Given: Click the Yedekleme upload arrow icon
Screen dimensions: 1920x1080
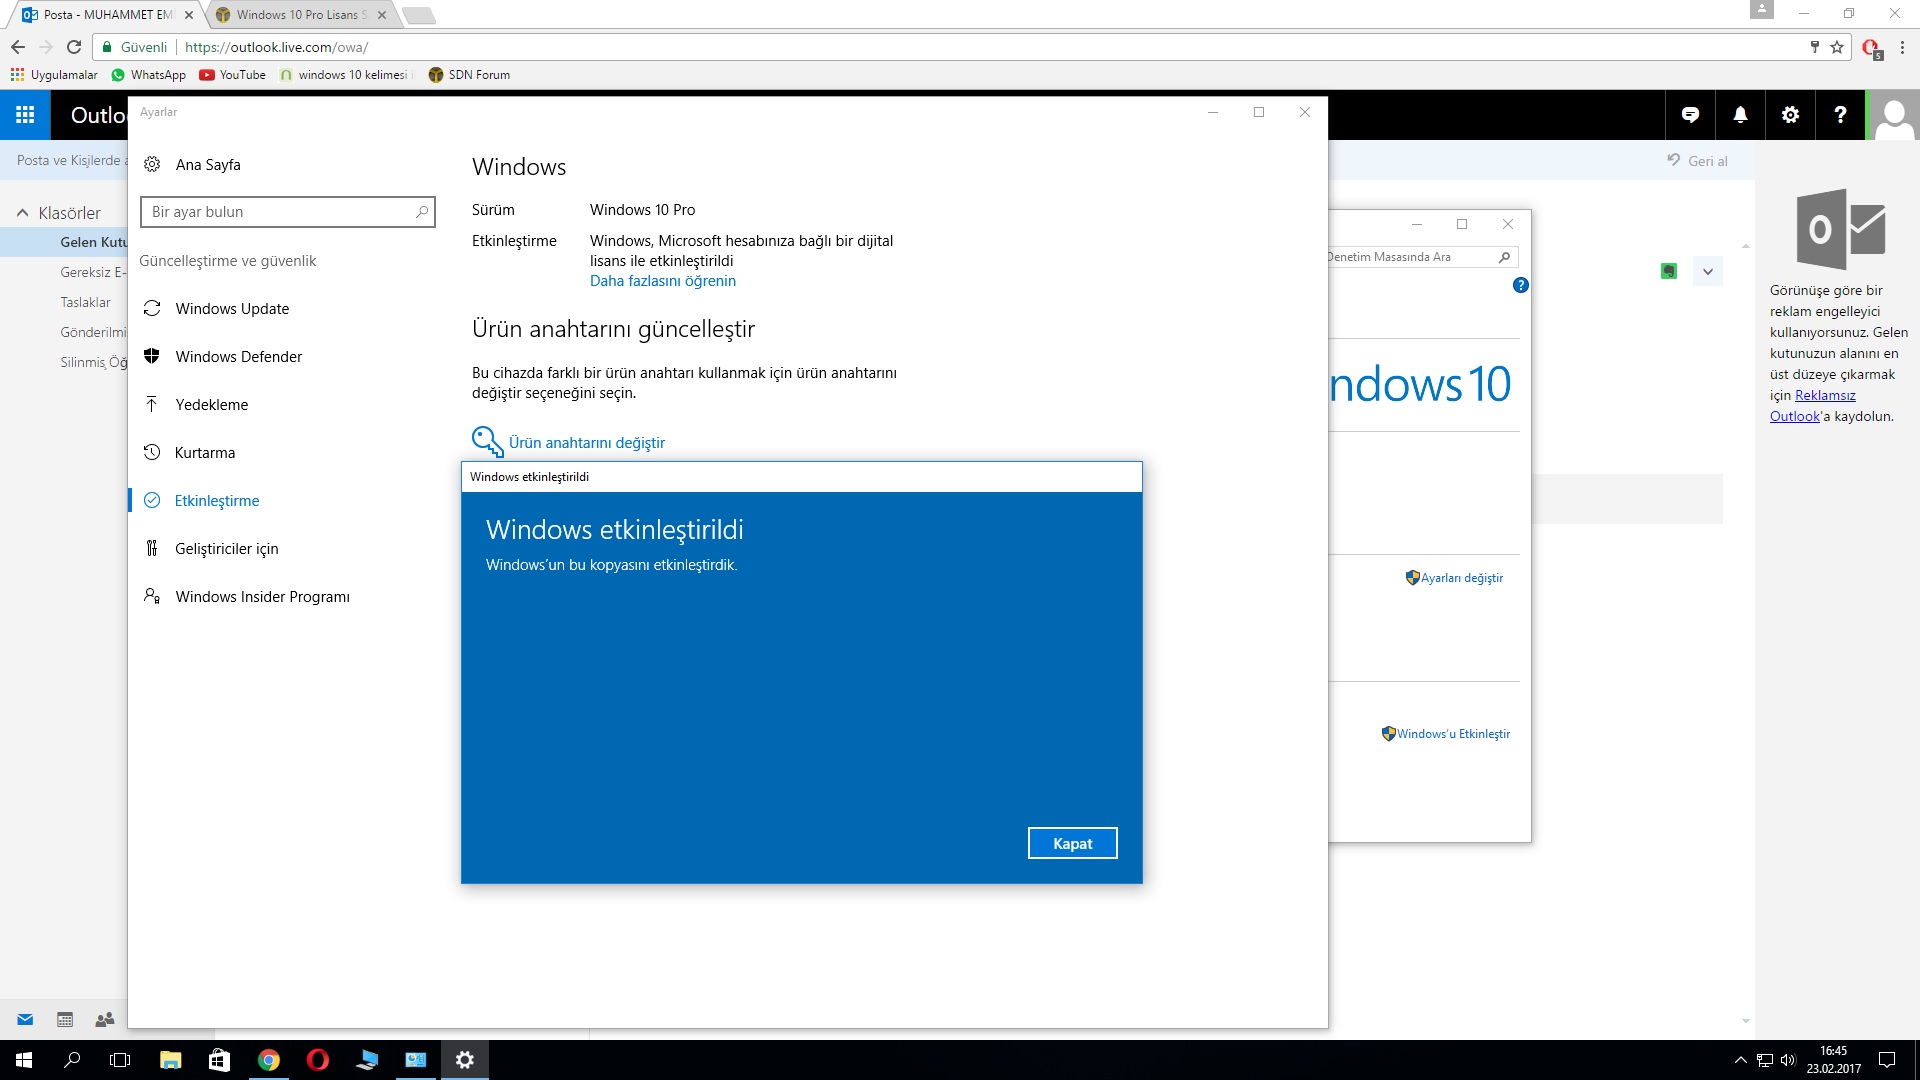Looking at the screenshot, I should [152, 404].
